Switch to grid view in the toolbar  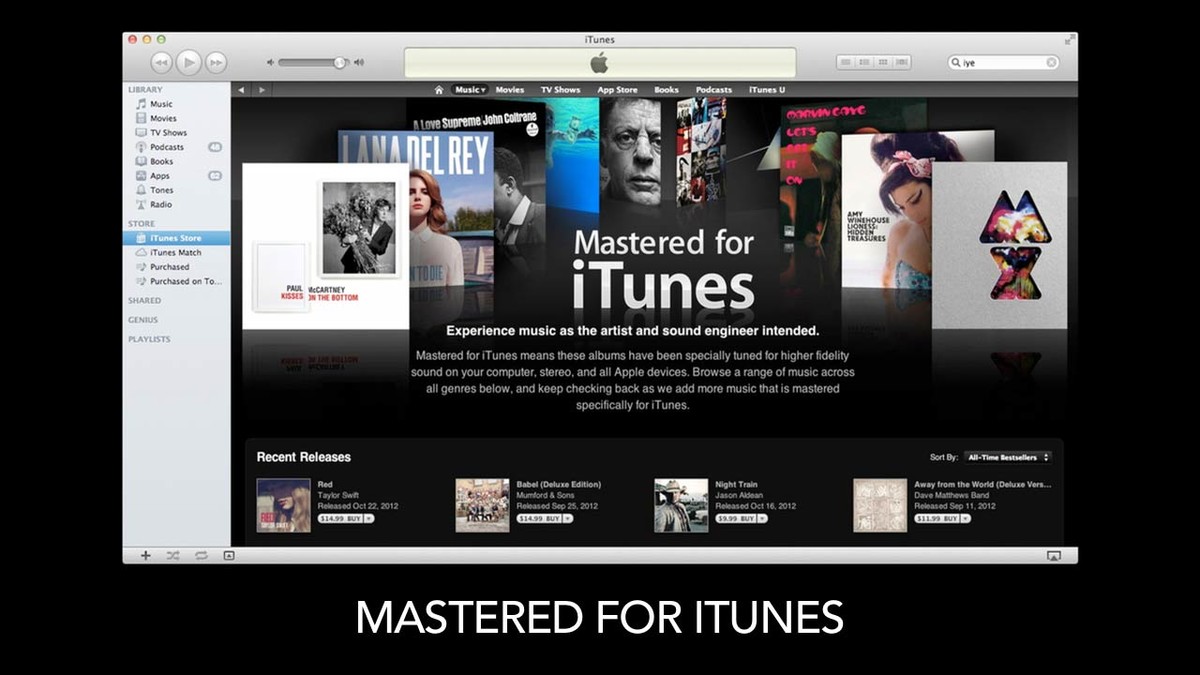[x=883, y=62]
